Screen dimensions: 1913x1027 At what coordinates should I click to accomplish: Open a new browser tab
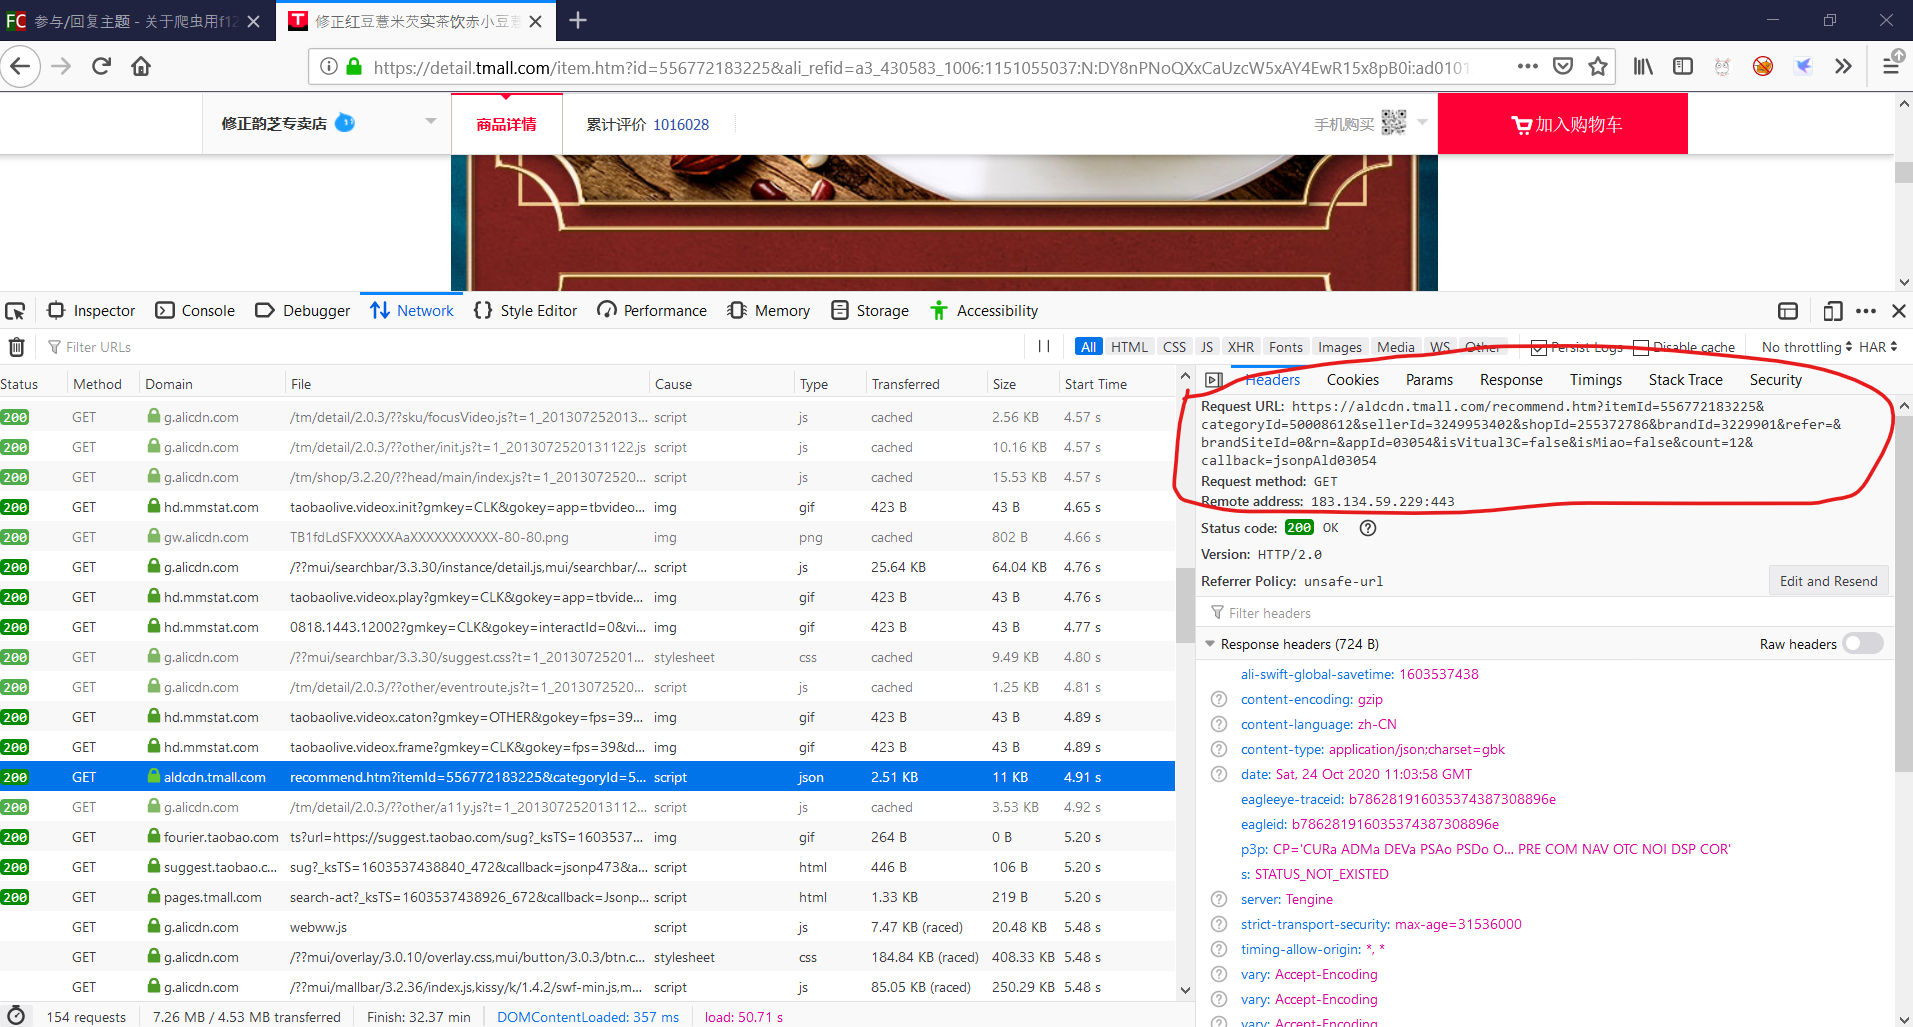click(578, 20)
